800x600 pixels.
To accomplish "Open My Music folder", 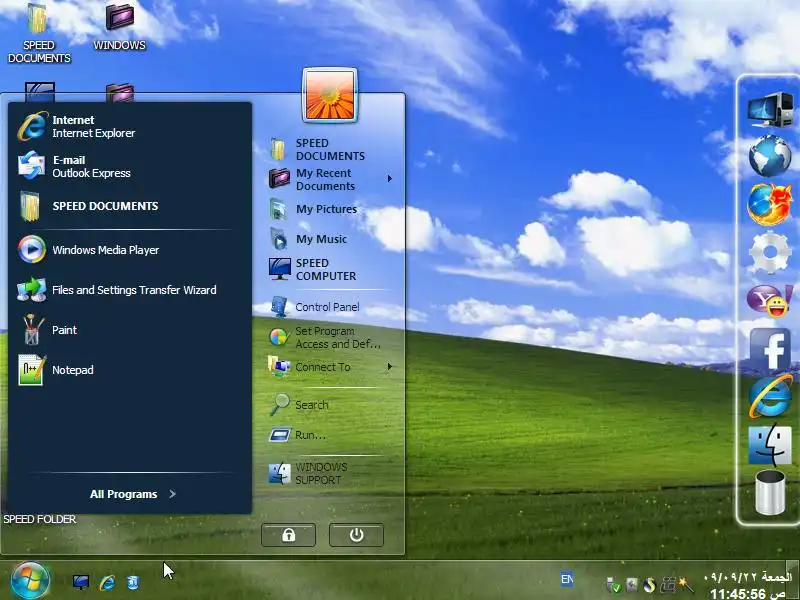I will point(309,239).
